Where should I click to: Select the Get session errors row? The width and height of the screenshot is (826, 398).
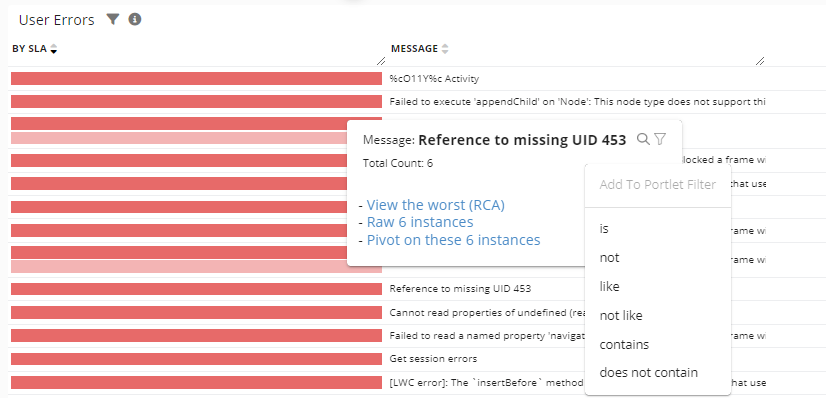coord(387,359)
